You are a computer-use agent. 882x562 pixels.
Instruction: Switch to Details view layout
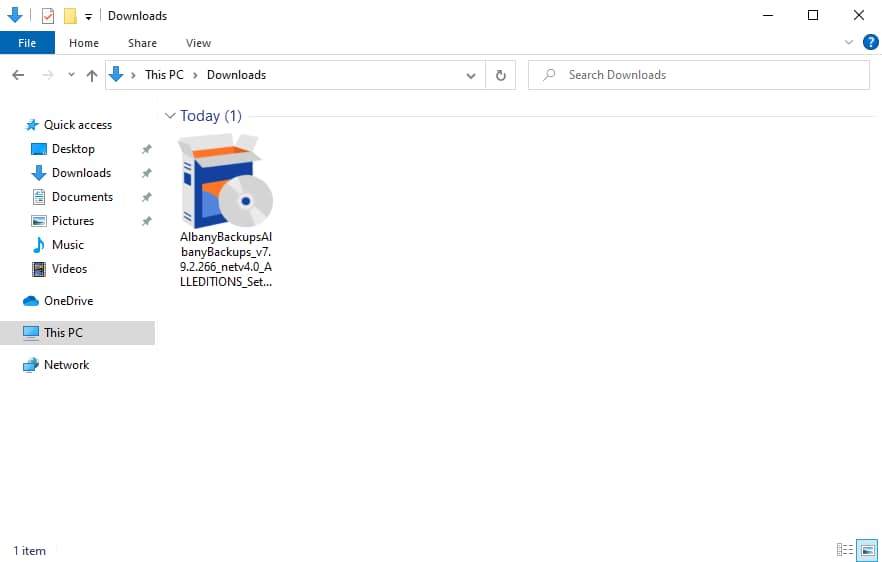pos(844,550)
